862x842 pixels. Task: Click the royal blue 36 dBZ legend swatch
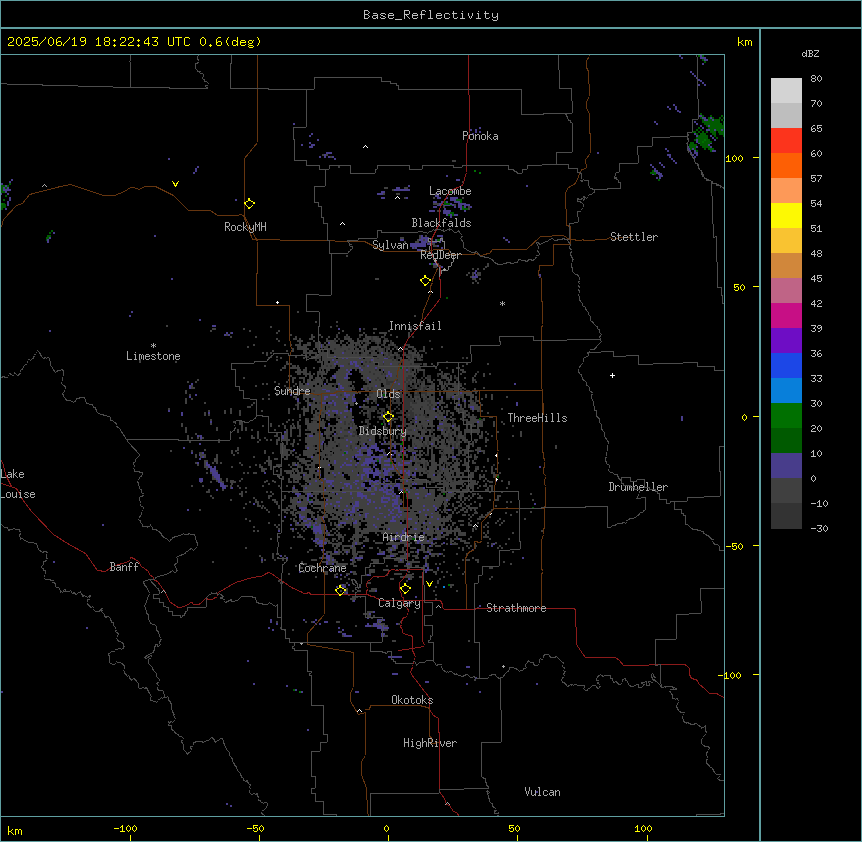pyautogui.click(x=786, y=365)
